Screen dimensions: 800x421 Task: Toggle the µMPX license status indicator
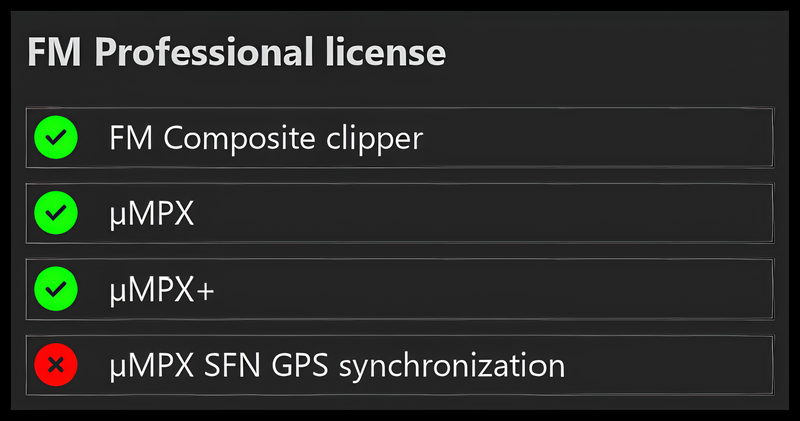pyautogui.click(x=56, y=213)
